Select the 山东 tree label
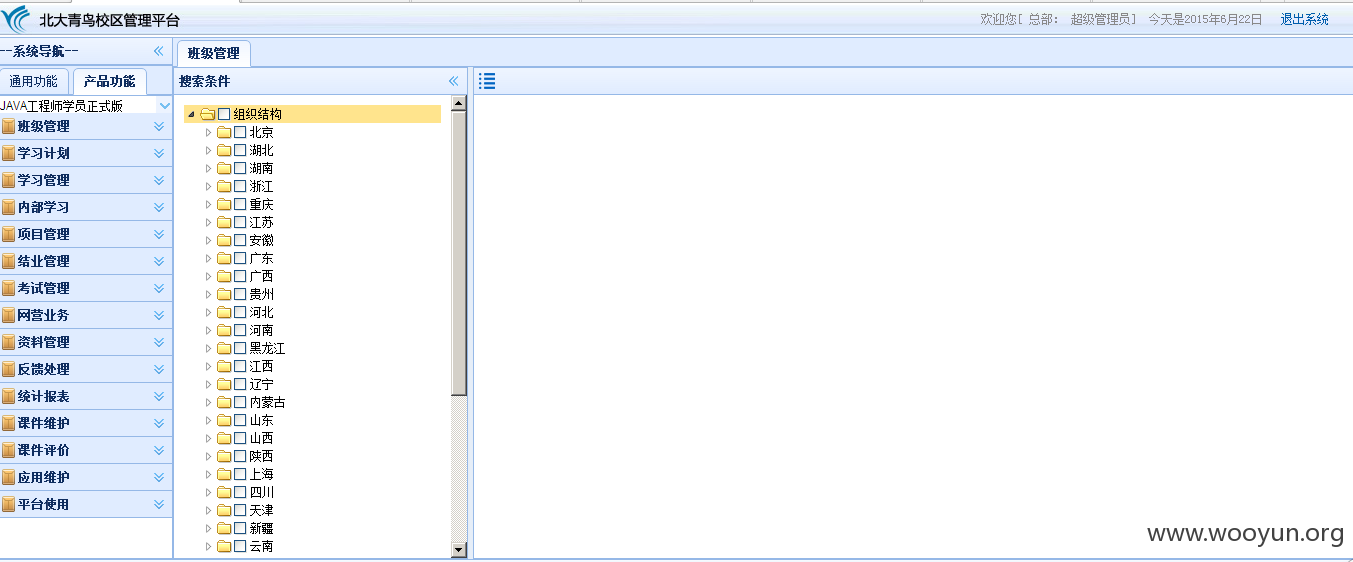 (x=261, y=420)
